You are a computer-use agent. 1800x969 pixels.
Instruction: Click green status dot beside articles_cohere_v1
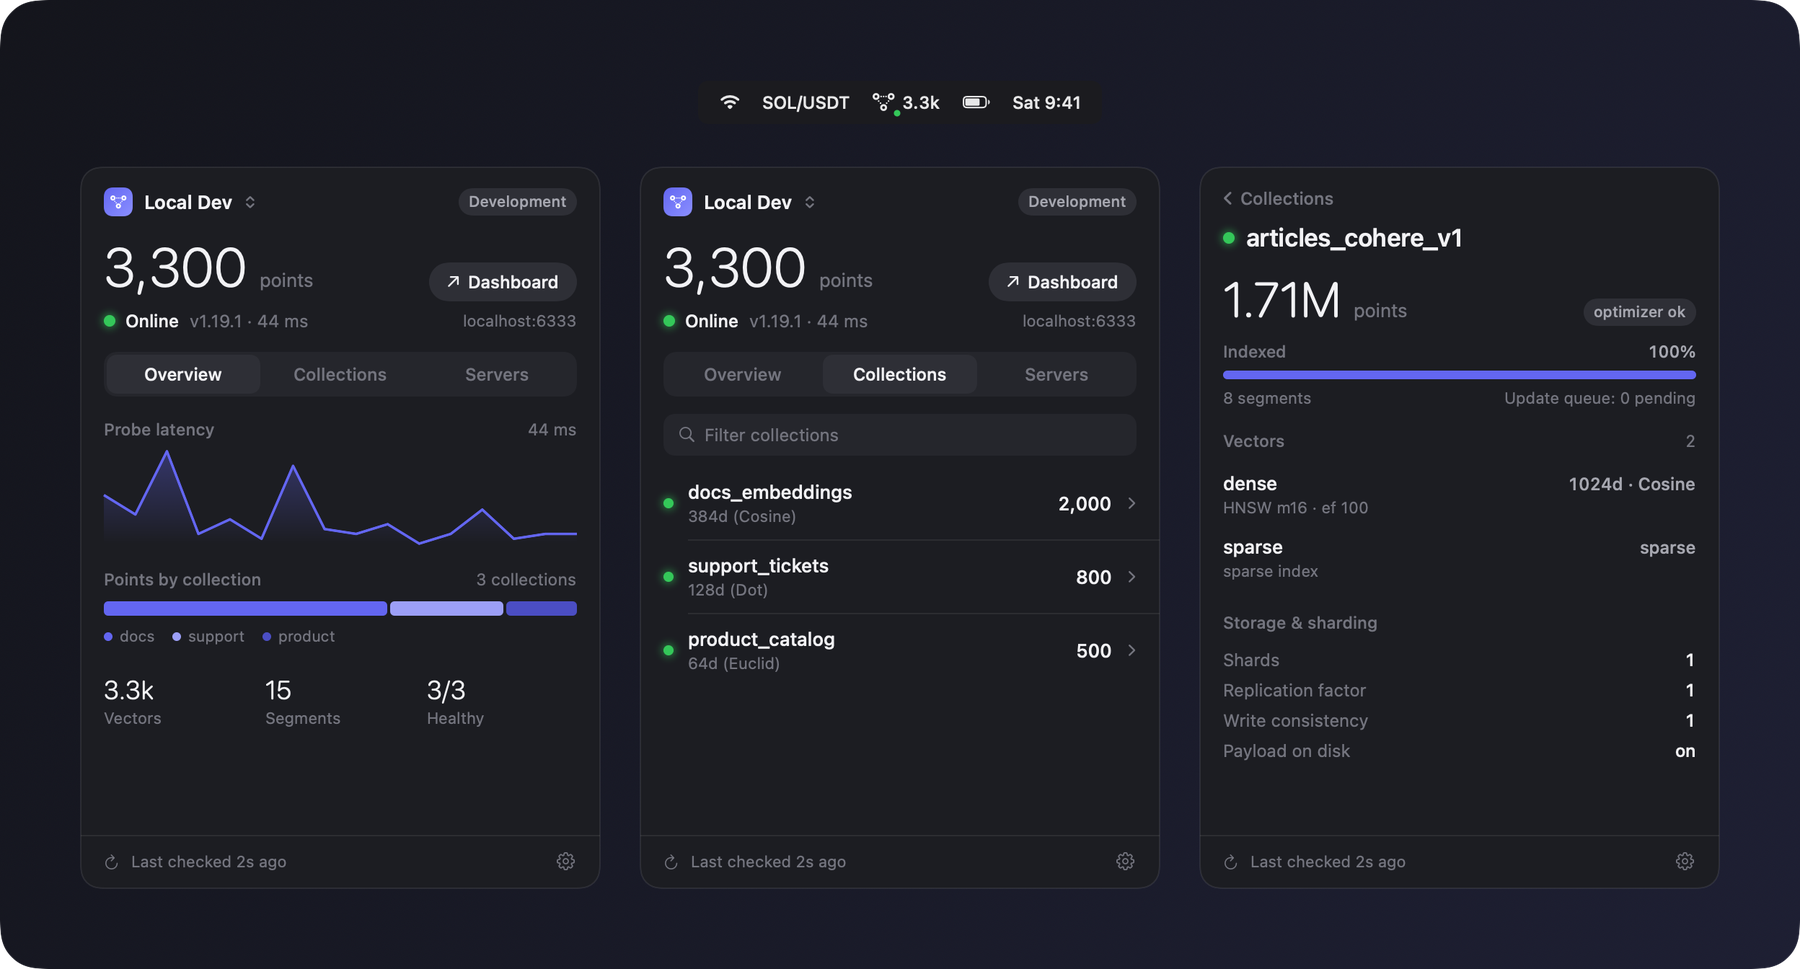click(x=1229, y=238)
